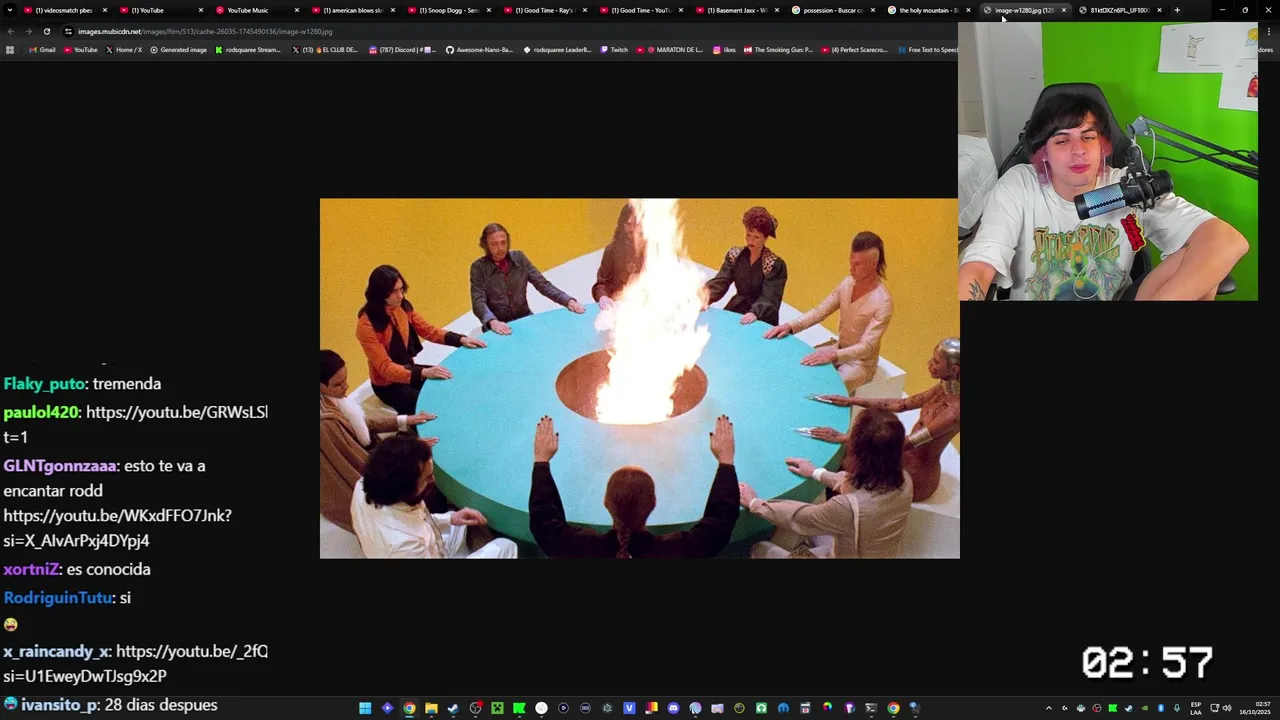Open Google Chrome from the taskbar
Viewport: 1280px width, 720px height.
point(409,708)
